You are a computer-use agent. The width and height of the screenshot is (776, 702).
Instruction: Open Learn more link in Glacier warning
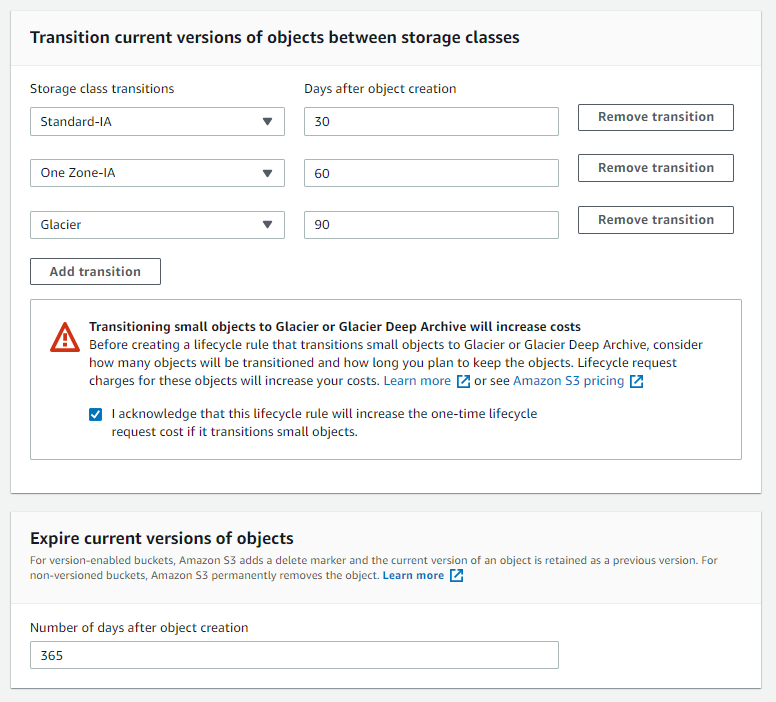tap(417, 381)
